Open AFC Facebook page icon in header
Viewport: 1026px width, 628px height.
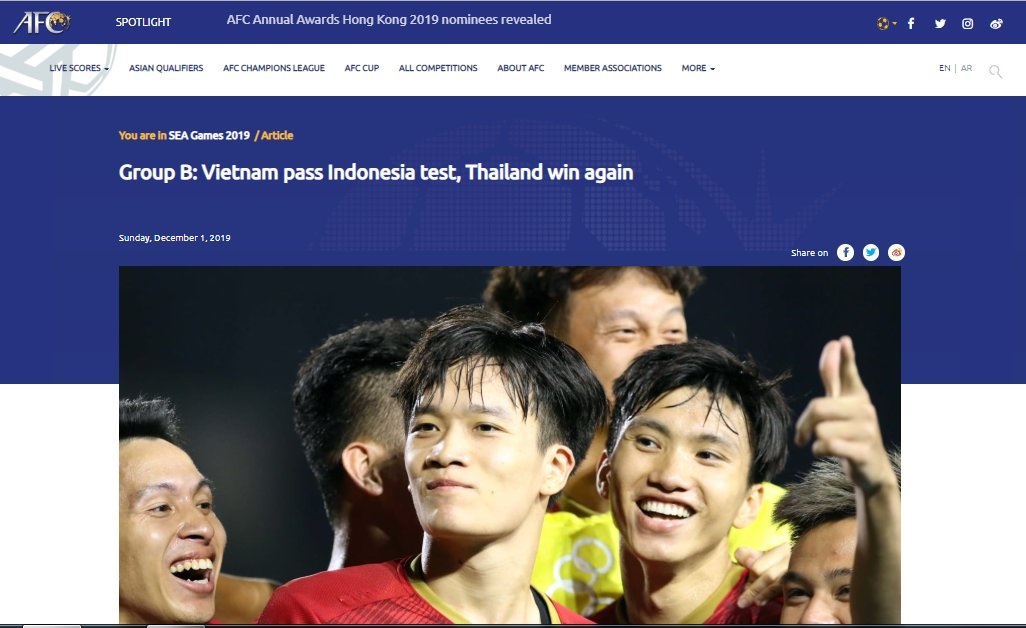click(x=911, y=24)
